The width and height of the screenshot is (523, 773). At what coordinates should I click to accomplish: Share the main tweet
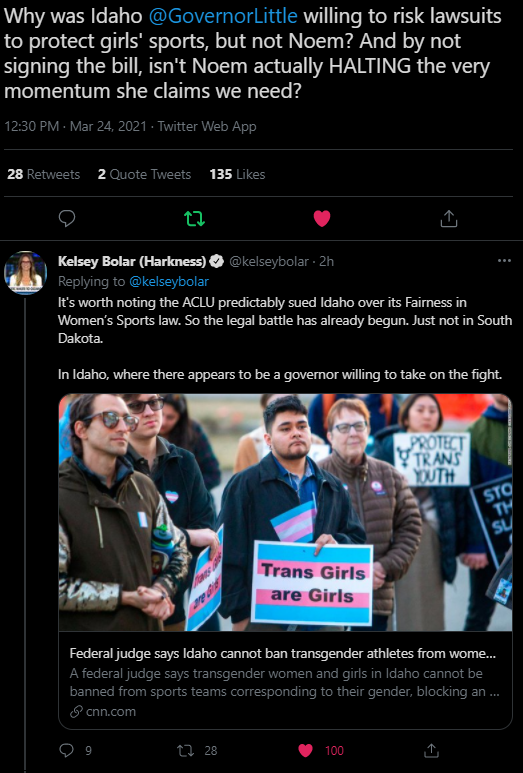(449, 218)
